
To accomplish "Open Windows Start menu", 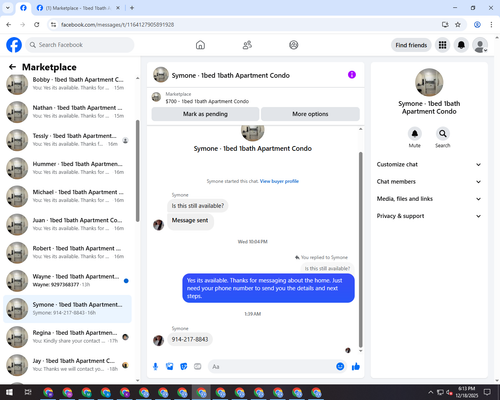I will click(x=9, y=392).
